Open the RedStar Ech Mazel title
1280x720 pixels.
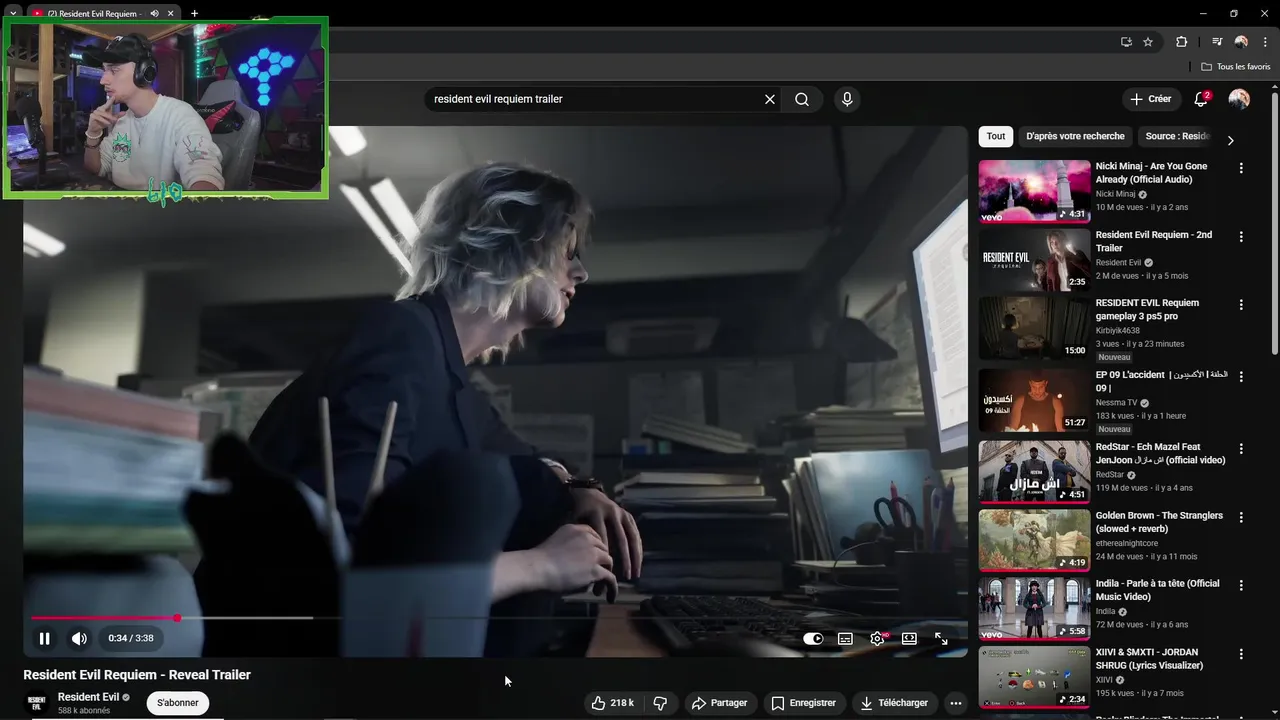tap(1160, 453)
